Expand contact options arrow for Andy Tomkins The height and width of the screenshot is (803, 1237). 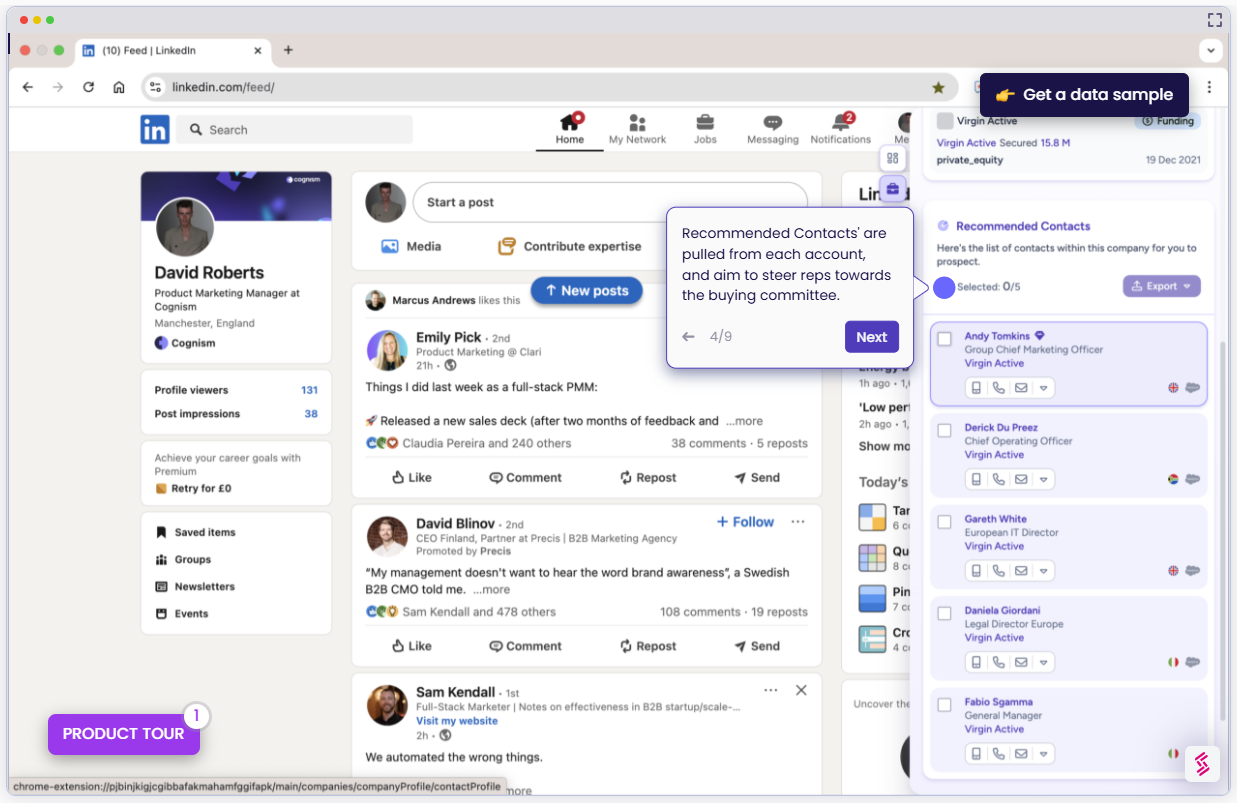click(1044, 388)
